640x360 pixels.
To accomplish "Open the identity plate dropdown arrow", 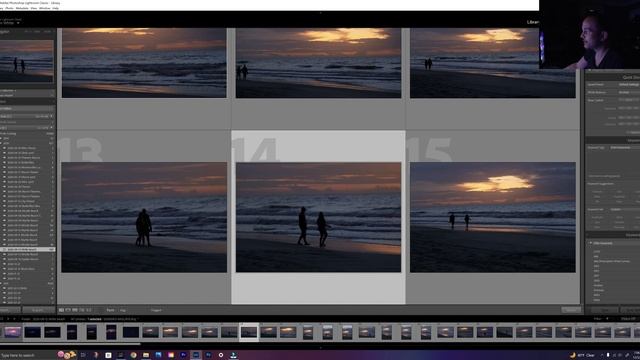I will click(x=18, y=23).
